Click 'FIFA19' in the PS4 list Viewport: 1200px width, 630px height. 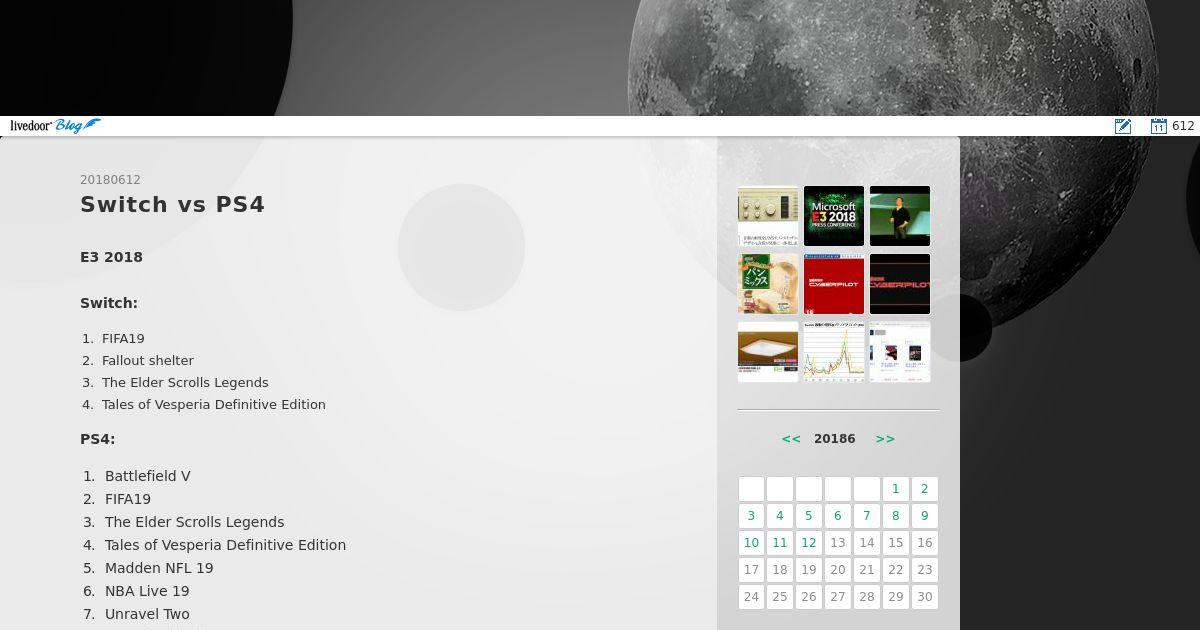pyautogui.click(x=128, y=499)
